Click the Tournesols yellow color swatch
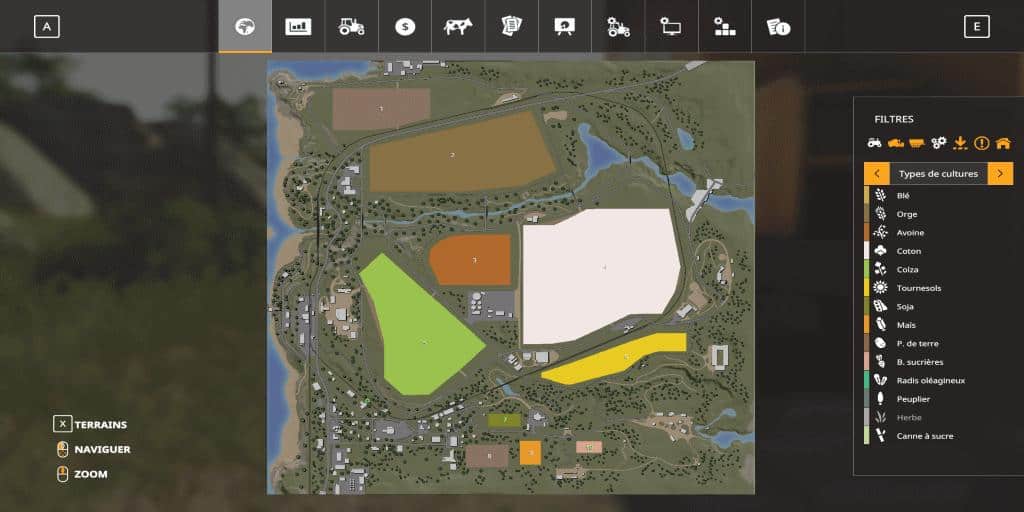Screen dimensions: 1024x512 [x=867, y=288]
